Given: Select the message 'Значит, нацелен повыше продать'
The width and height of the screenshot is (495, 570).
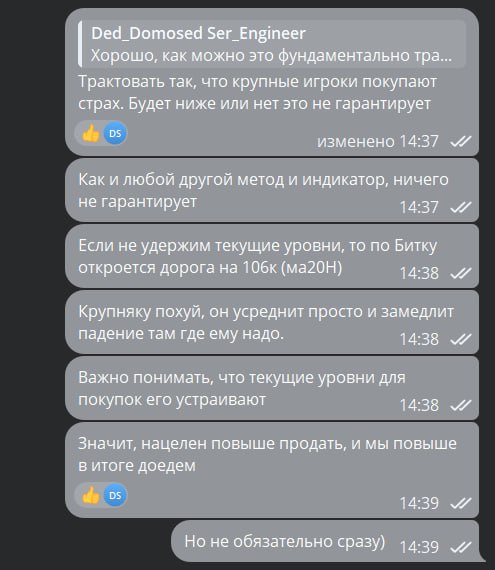Looking at the screenshot, I should pyautogui.click(x=272, y=470).
